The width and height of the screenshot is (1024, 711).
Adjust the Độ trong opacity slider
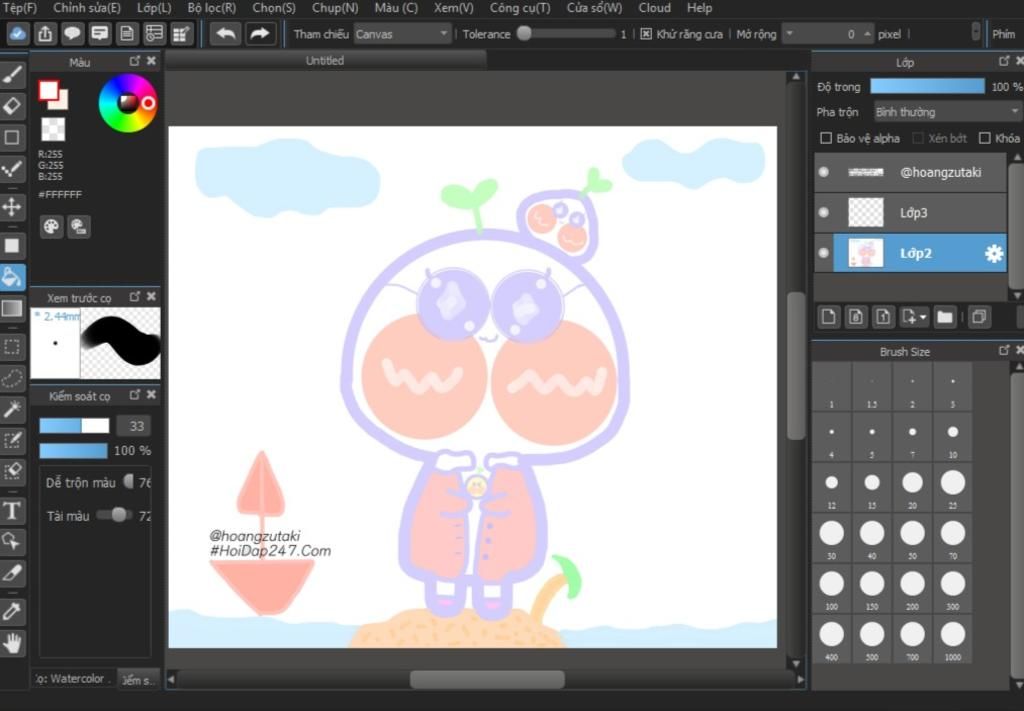(x=927, y=86)
